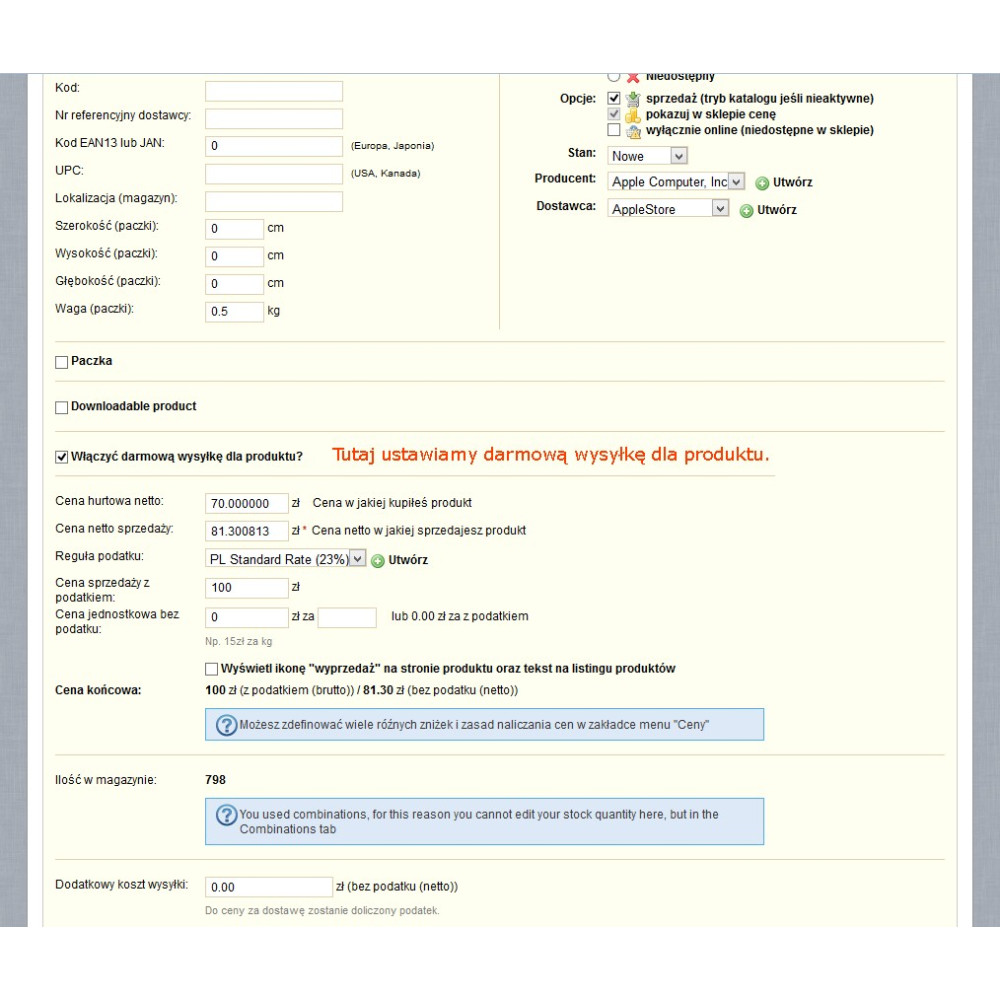Click the '(USA, Kanada)' note
Image resolution: width=1000 pixels, height=1000 pixels.
click(x=385, y=173)
